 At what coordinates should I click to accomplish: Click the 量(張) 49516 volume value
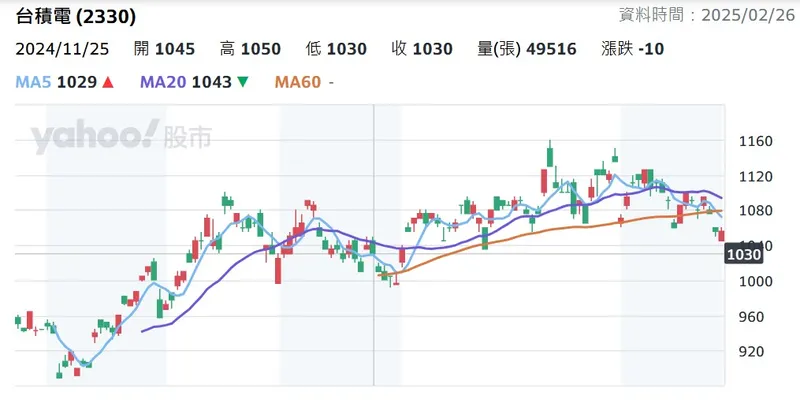(527, 49)
